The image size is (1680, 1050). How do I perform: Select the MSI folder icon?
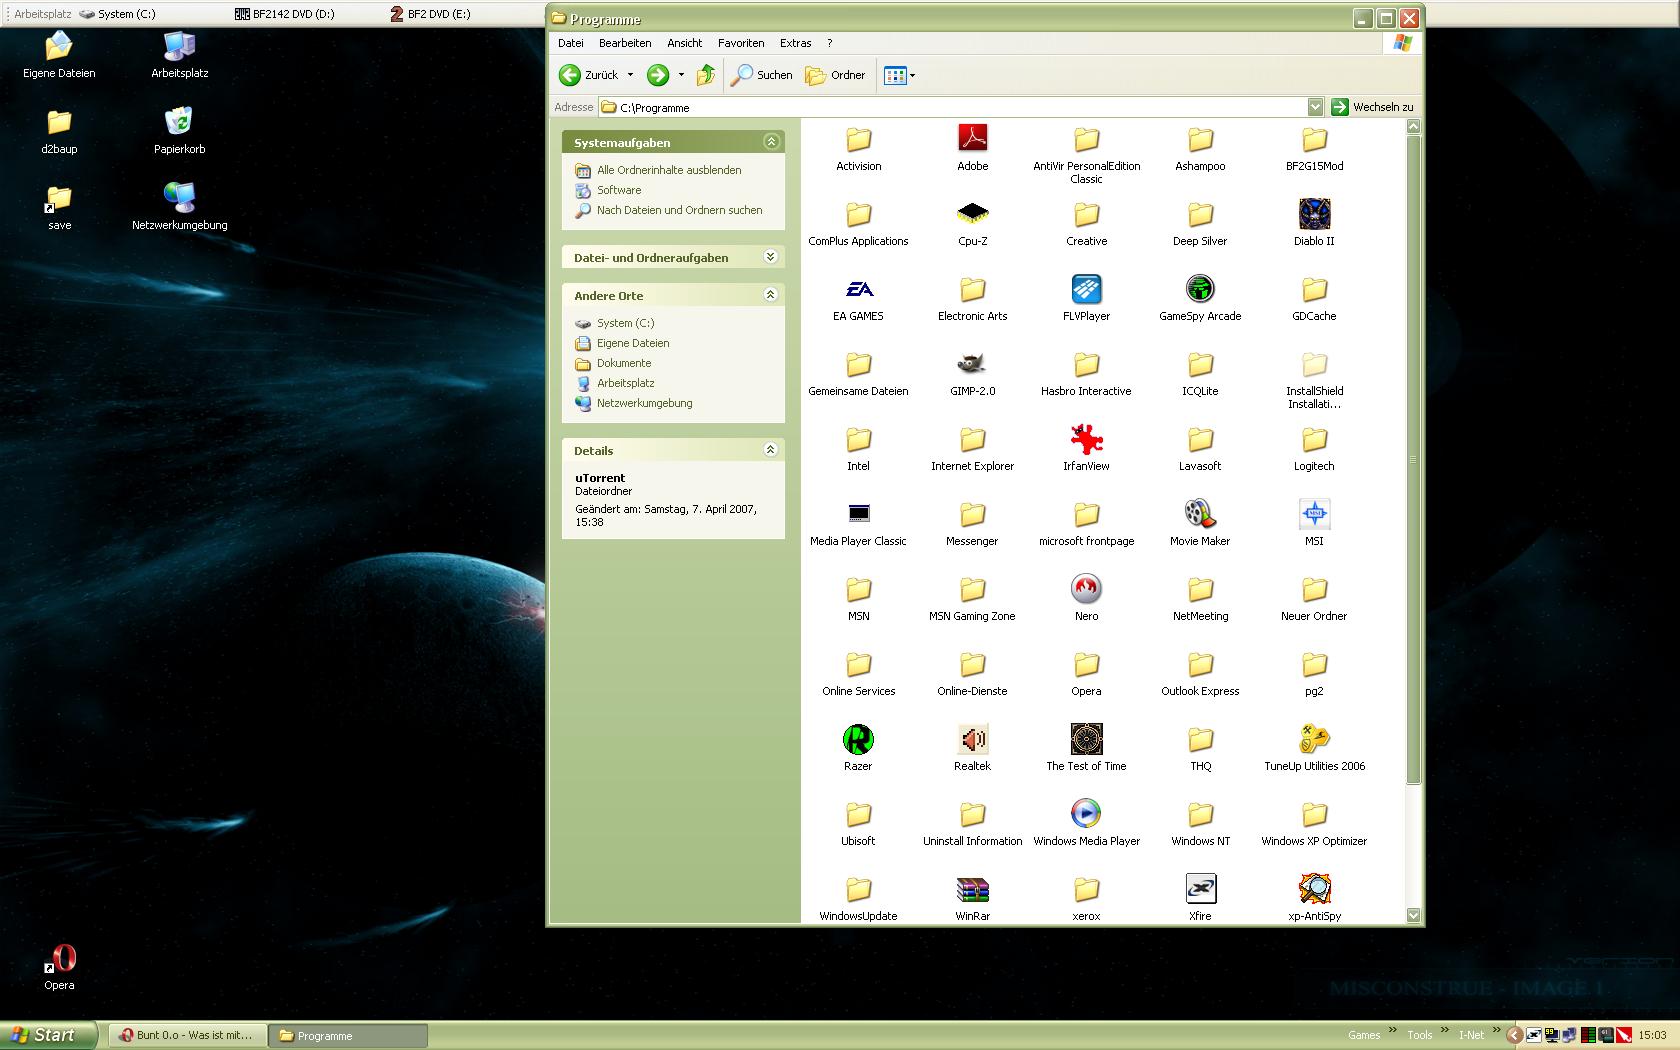1314,514
